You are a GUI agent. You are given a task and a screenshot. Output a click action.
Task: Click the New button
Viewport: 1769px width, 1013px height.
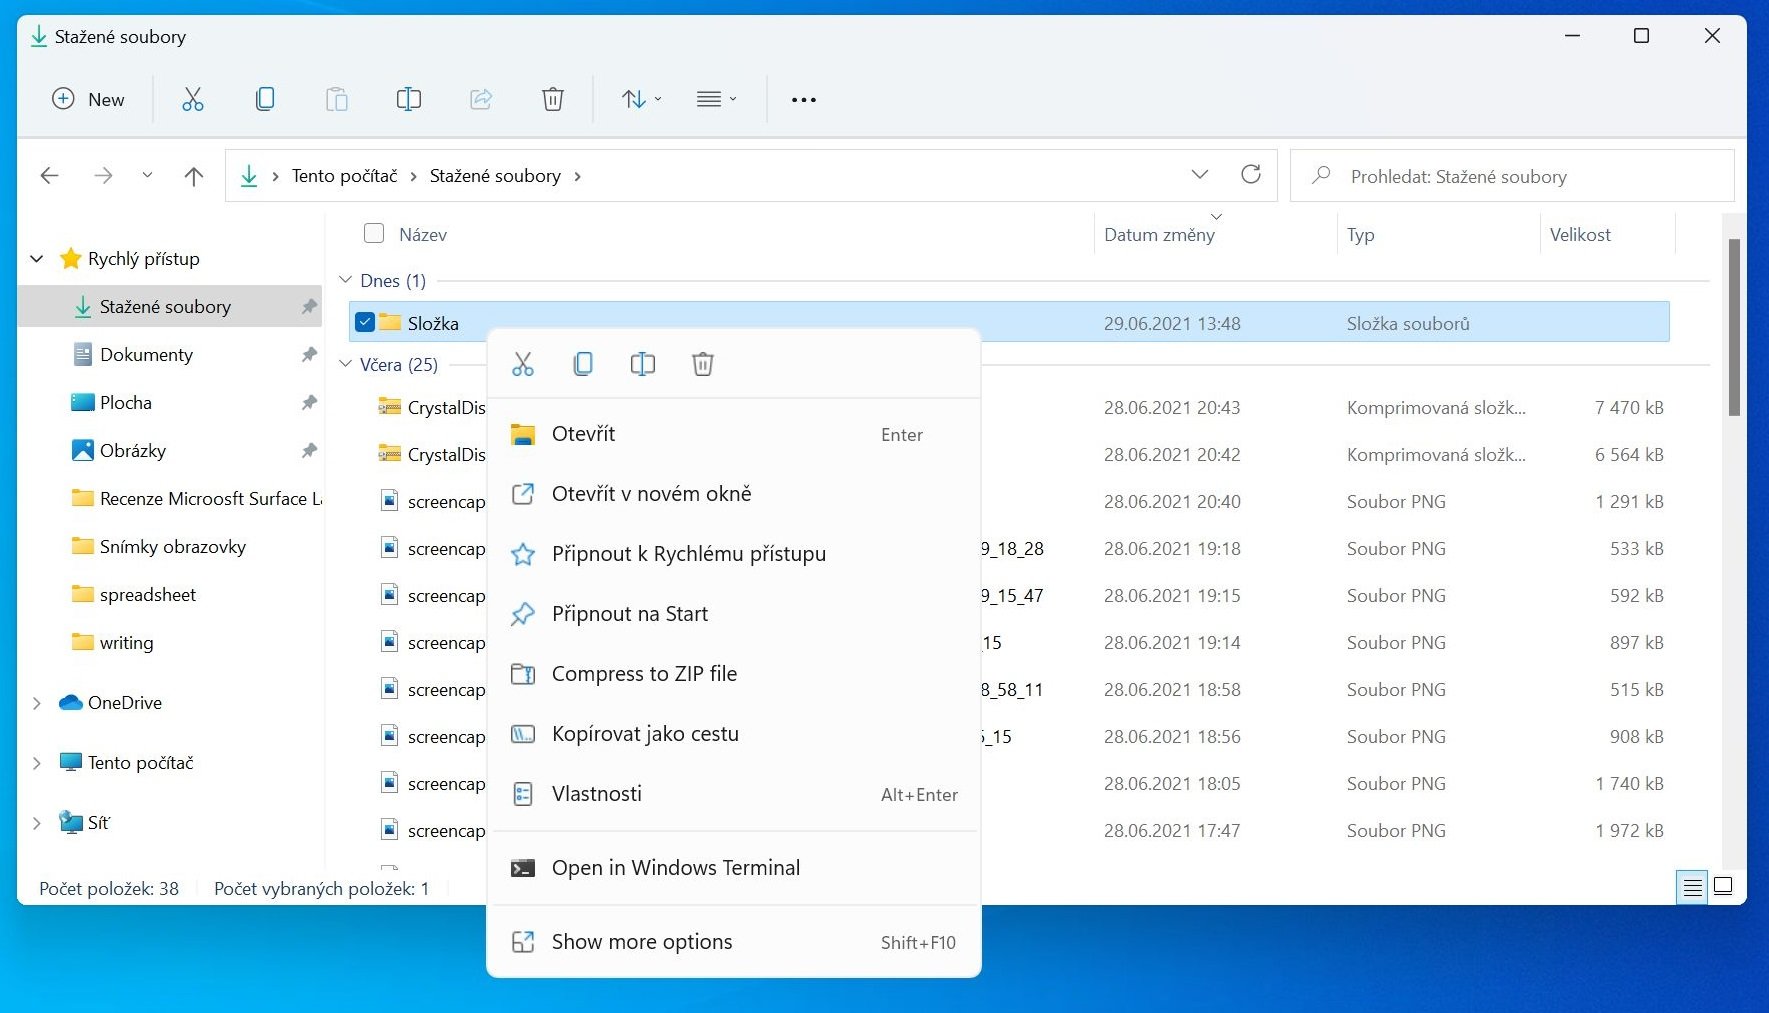click(x=88, y=99)
